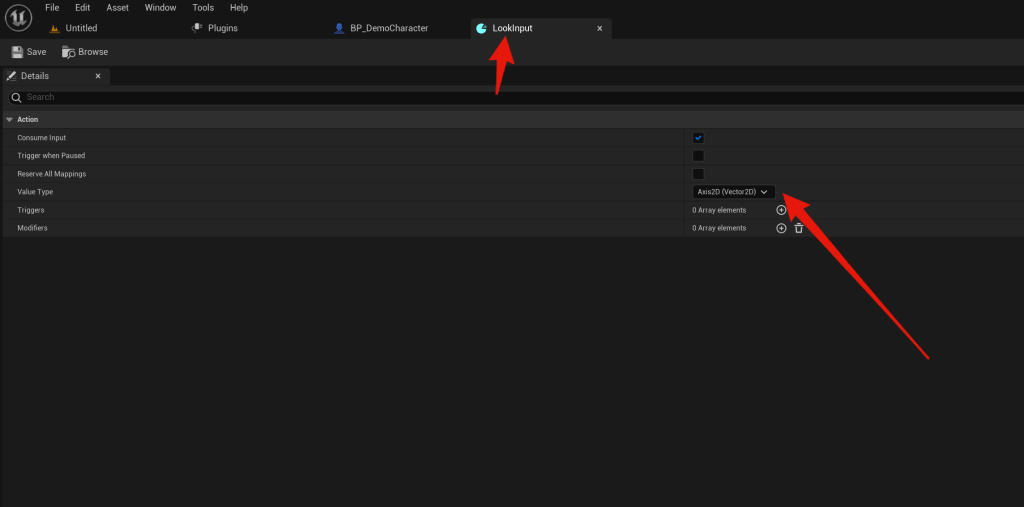
Task: Open the Tools menu
Action: tap(203, 8)
